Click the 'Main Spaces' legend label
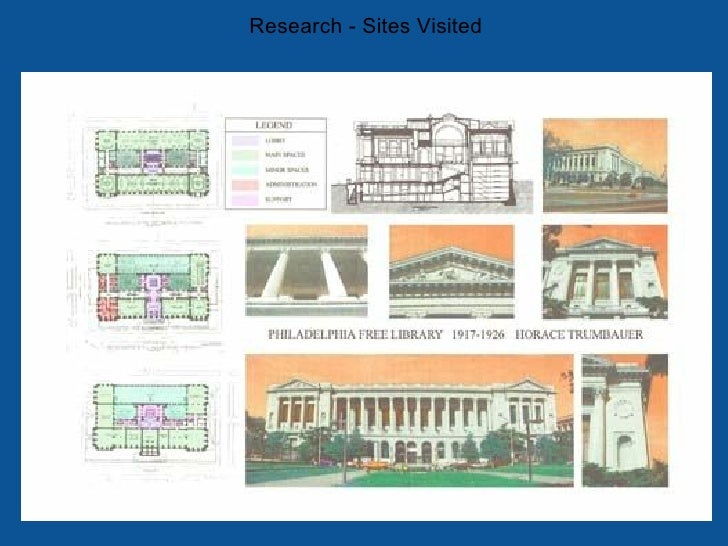 [x=285, y=155]
